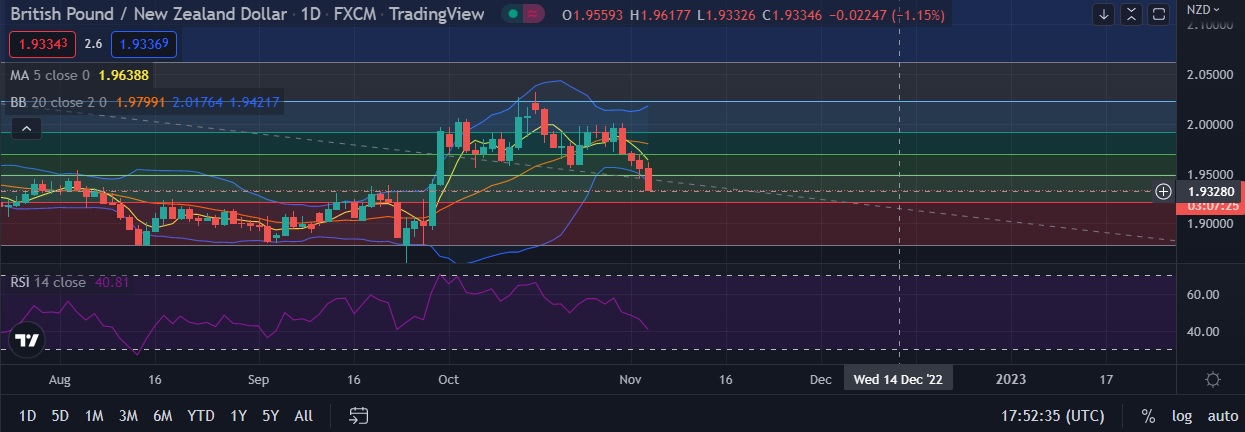The image size is (1245, 432).
Task: Click the Oct label on time axis
Action: (x=448, y=380)
